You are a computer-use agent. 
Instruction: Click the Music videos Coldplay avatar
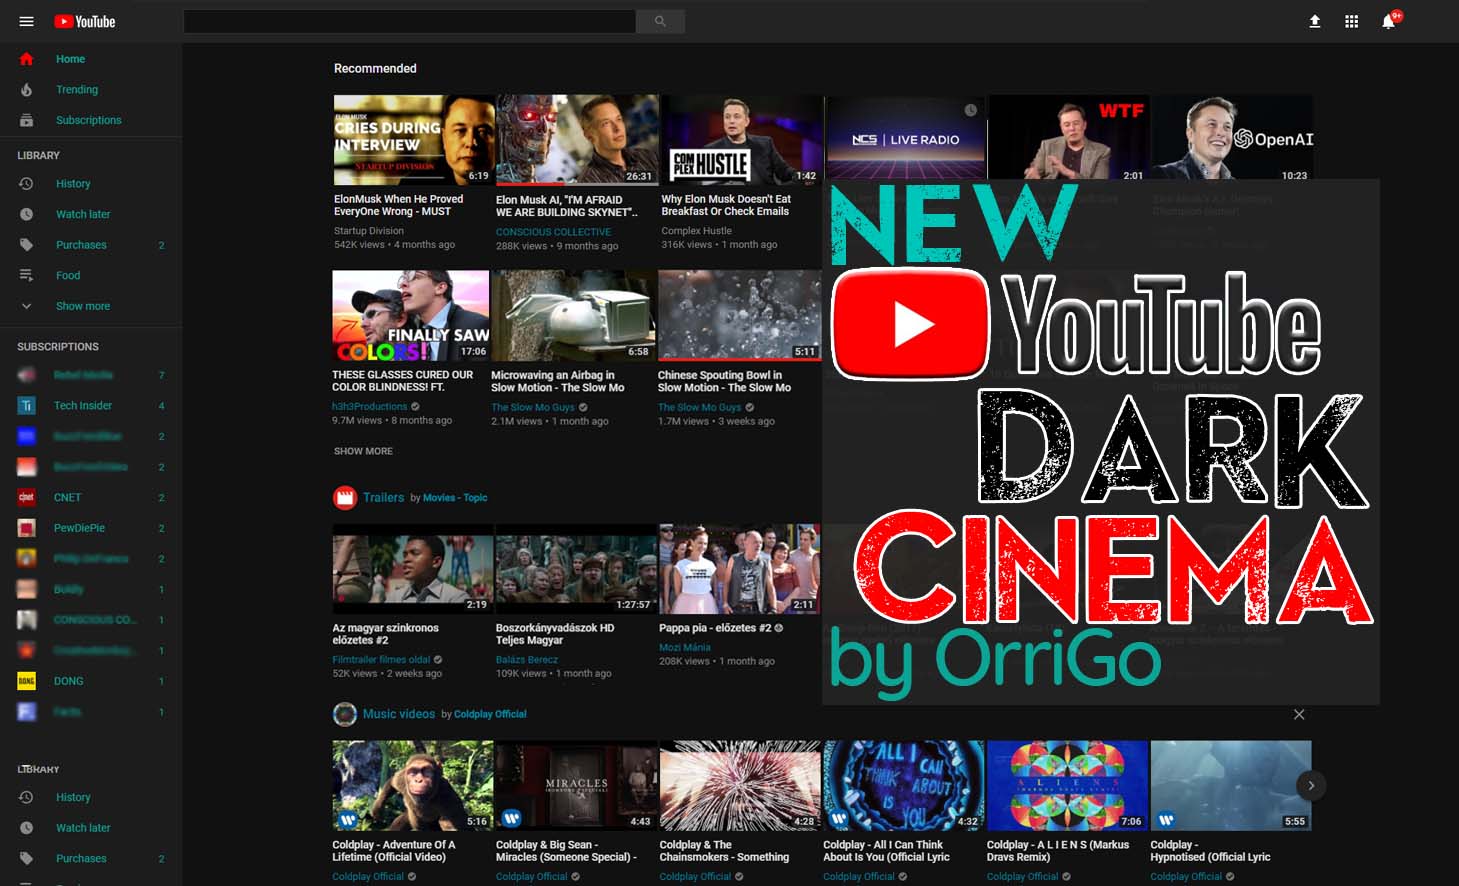345,714
